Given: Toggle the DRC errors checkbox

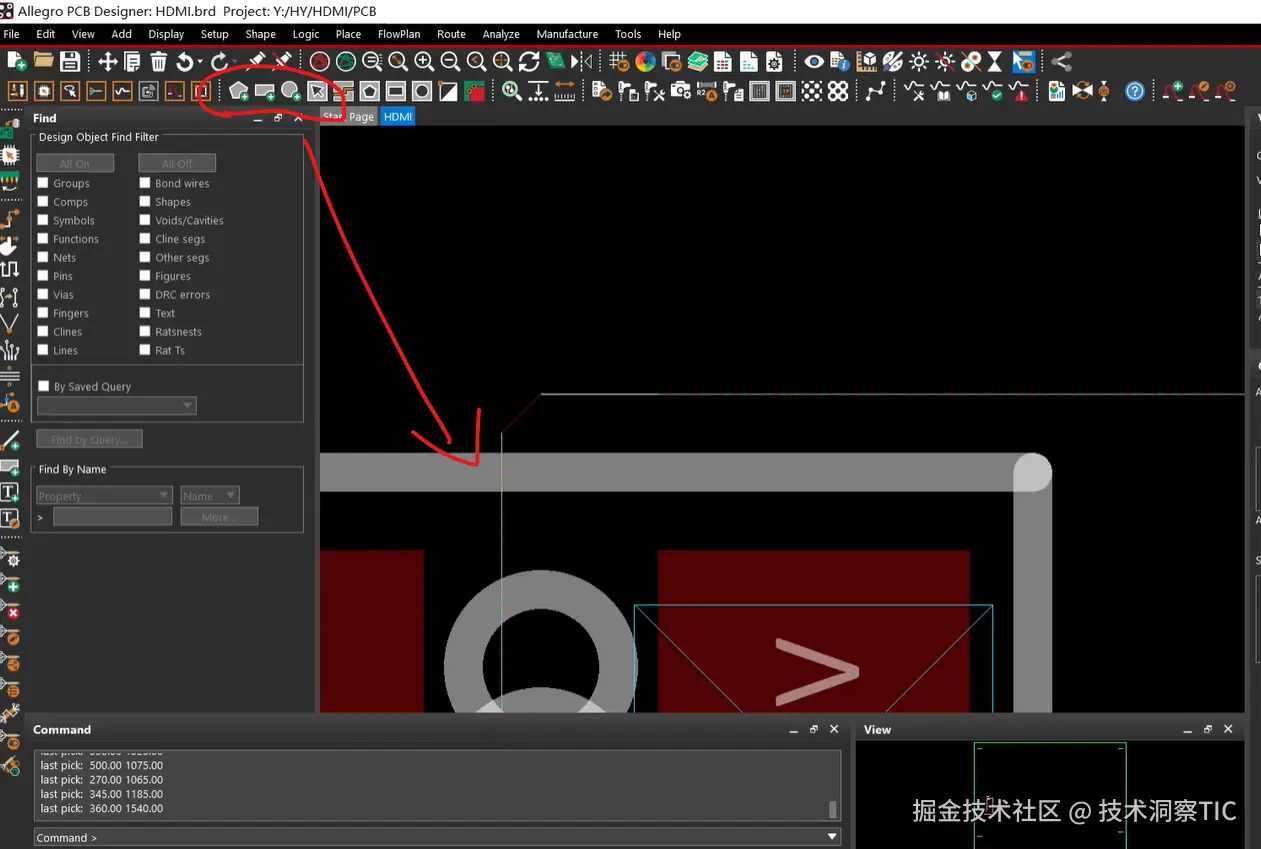Looking at the screenshot, I should pyautogui.click(x=145, y=294).
